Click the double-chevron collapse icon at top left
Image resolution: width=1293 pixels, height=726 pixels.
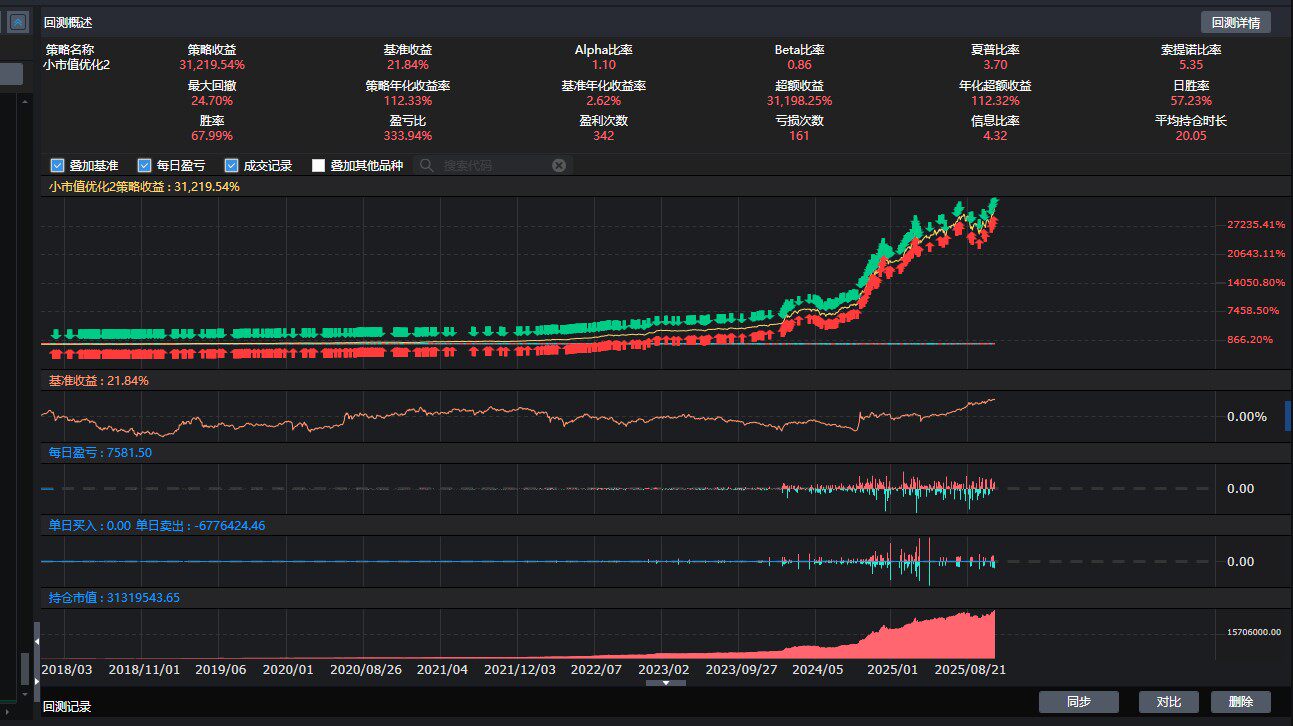point(17,21)
